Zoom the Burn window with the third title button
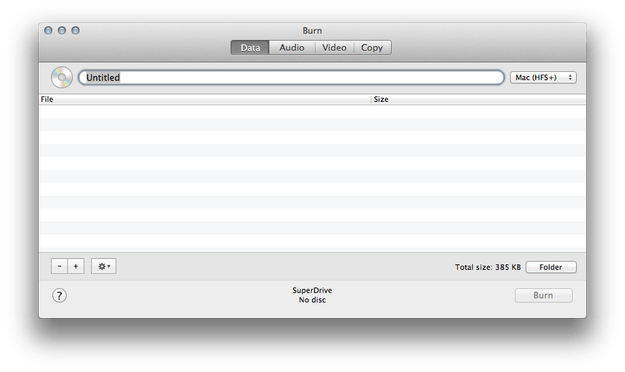 75,30
